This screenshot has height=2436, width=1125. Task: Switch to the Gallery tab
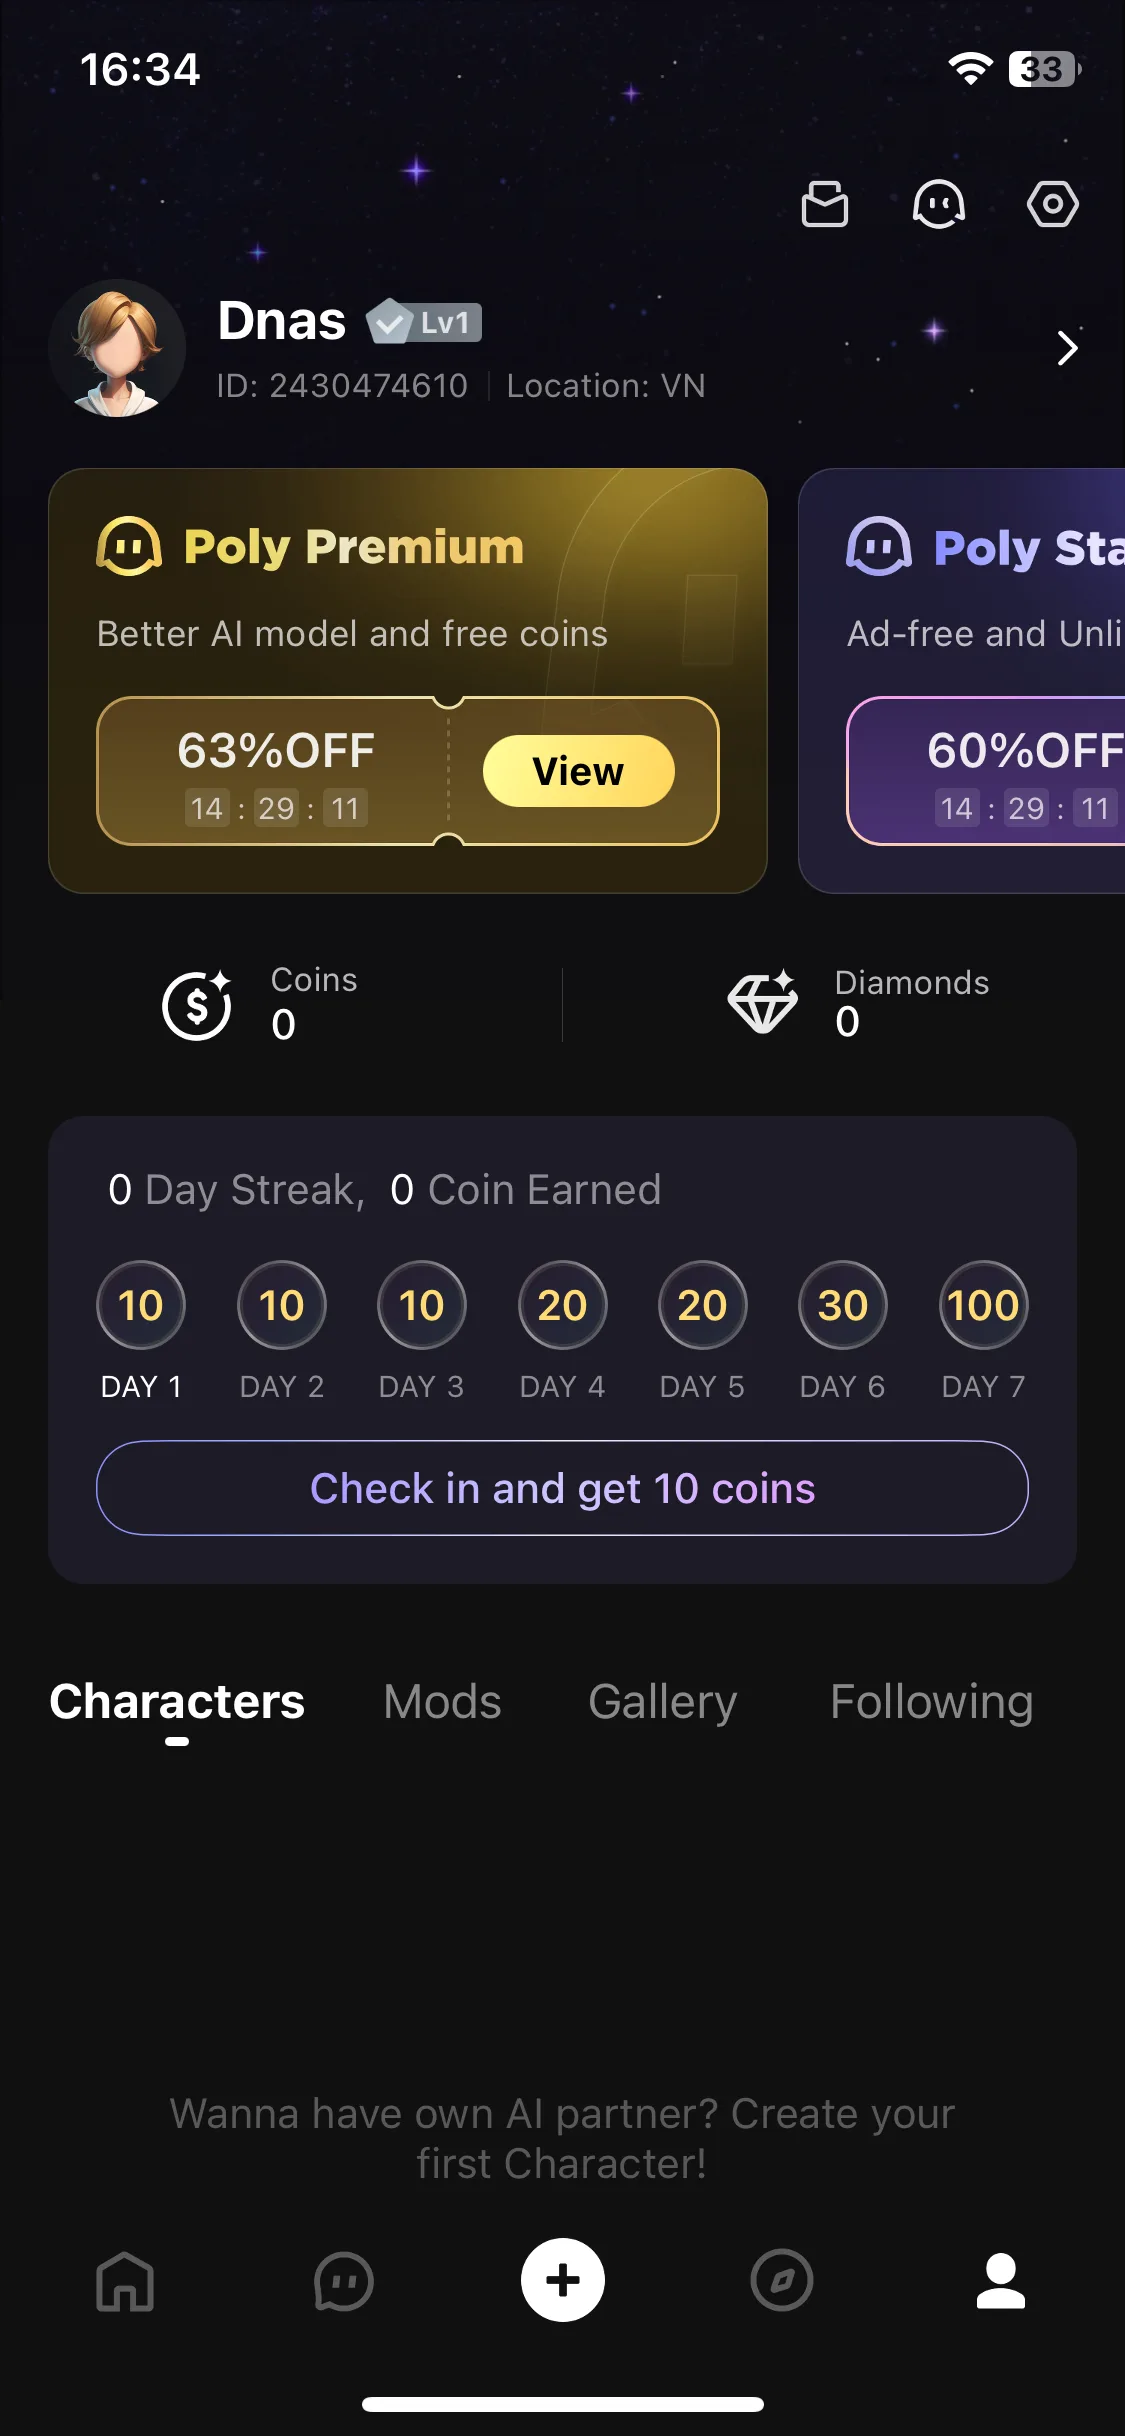click(663, 1702)
